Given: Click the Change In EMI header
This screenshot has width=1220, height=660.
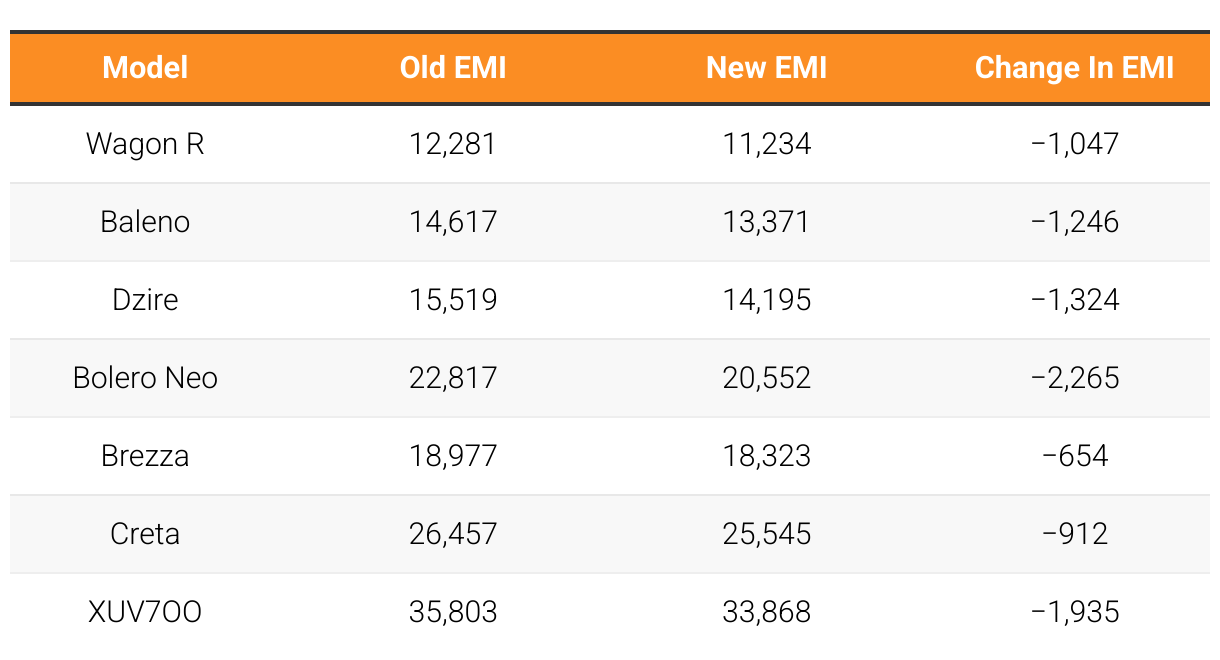Looking at the screenshot, I should (1075, 68).
